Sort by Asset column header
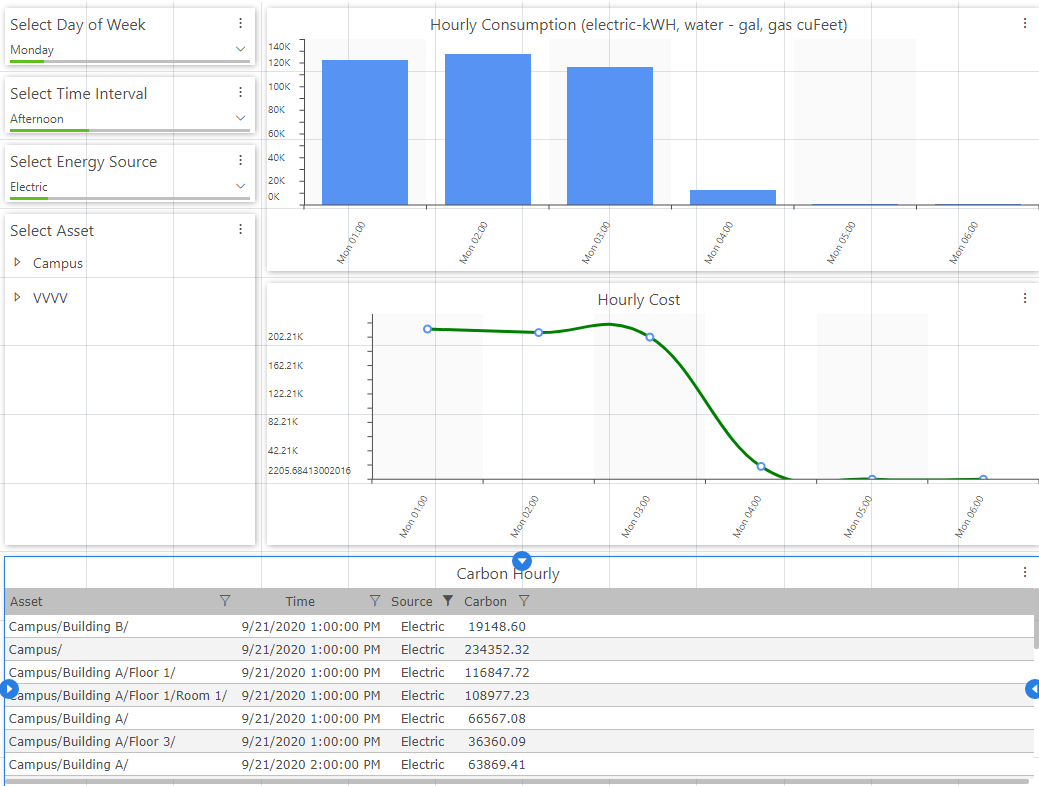Viewport: 1039px width, 786px height. tap(27, 601)
